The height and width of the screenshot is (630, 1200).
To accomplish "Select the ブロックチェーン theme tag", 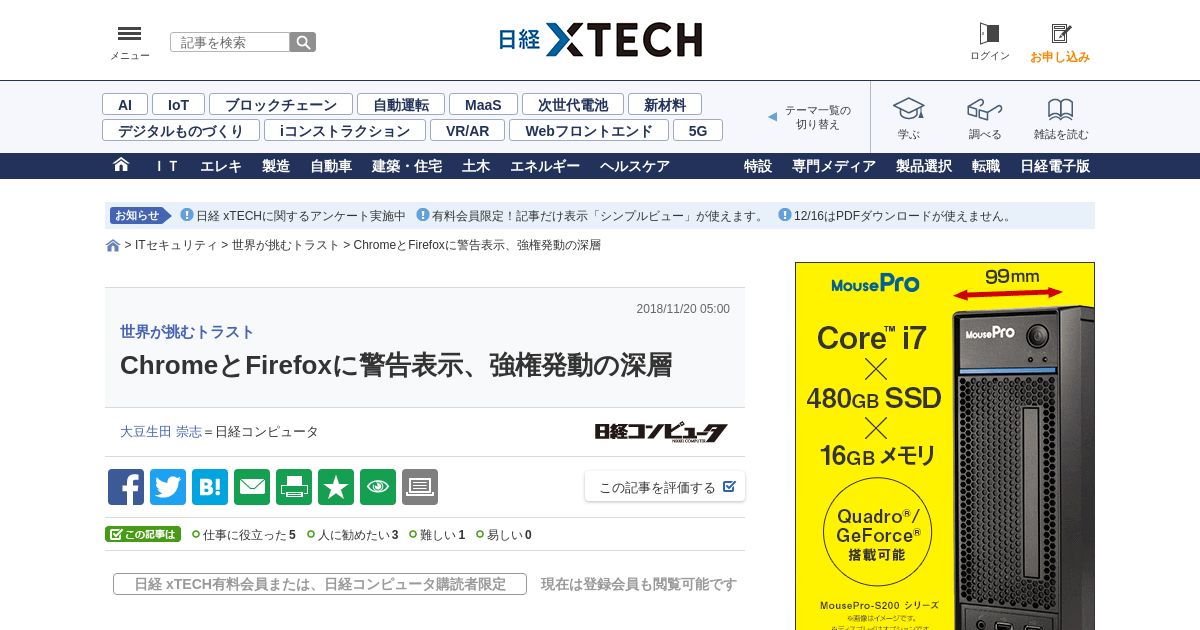I will (281, 104).
